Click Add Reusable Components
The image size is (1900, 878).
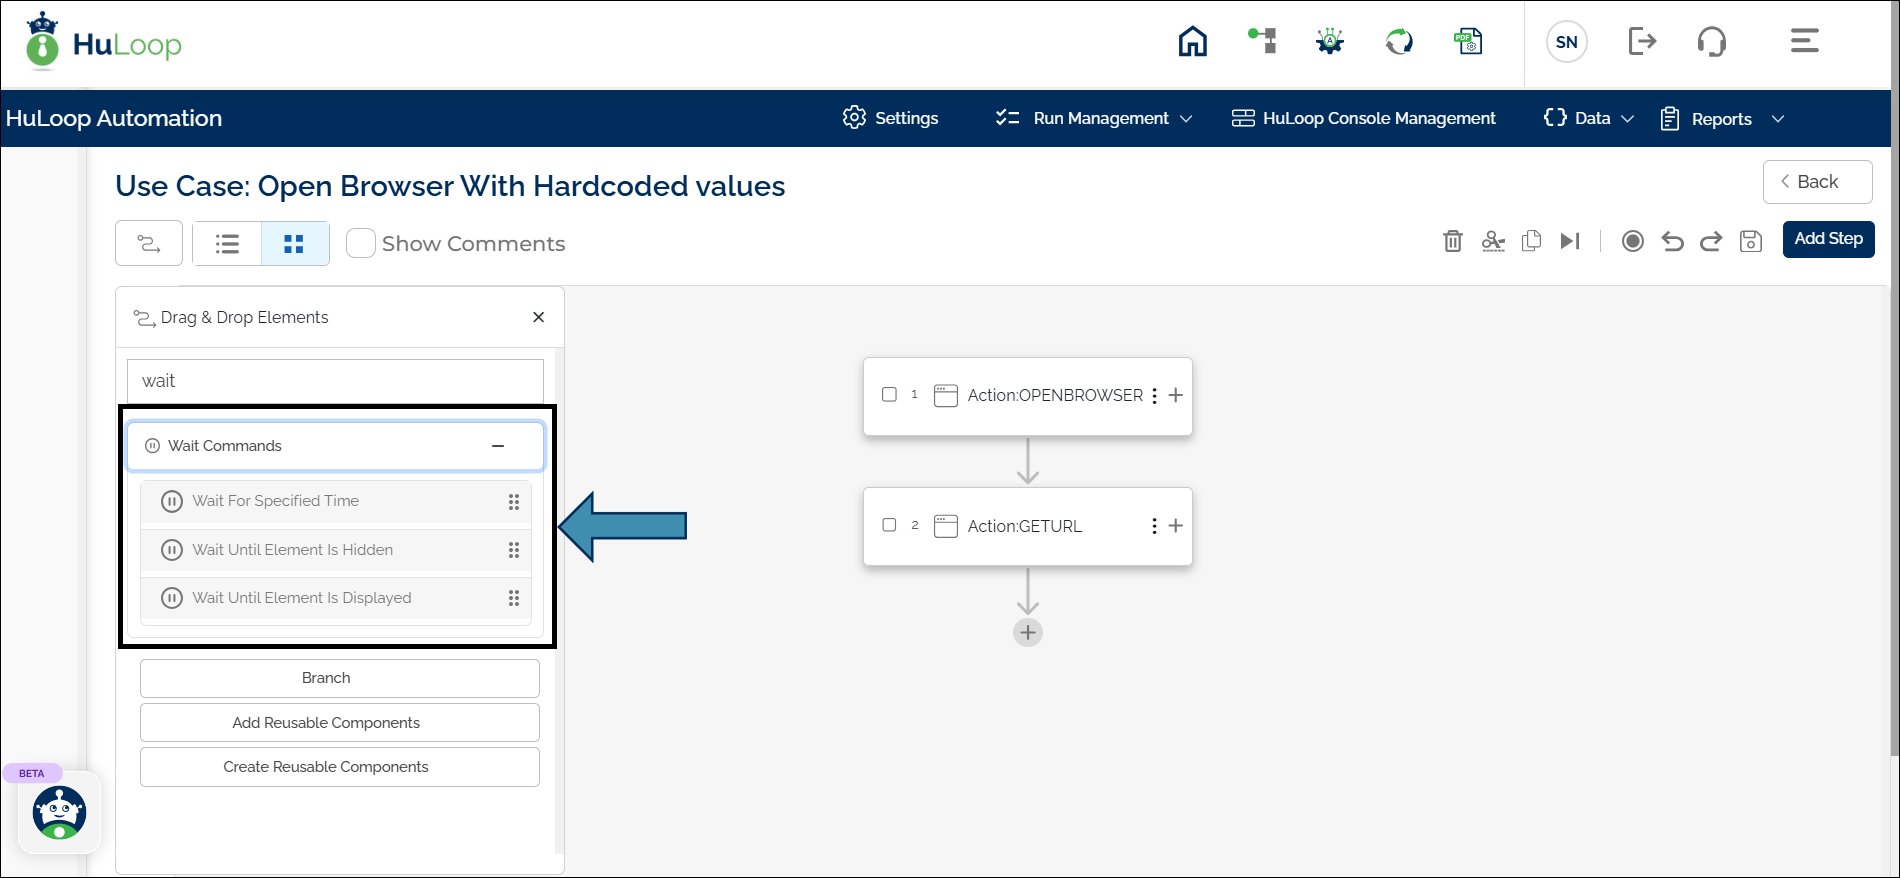(x=340, y=722)
